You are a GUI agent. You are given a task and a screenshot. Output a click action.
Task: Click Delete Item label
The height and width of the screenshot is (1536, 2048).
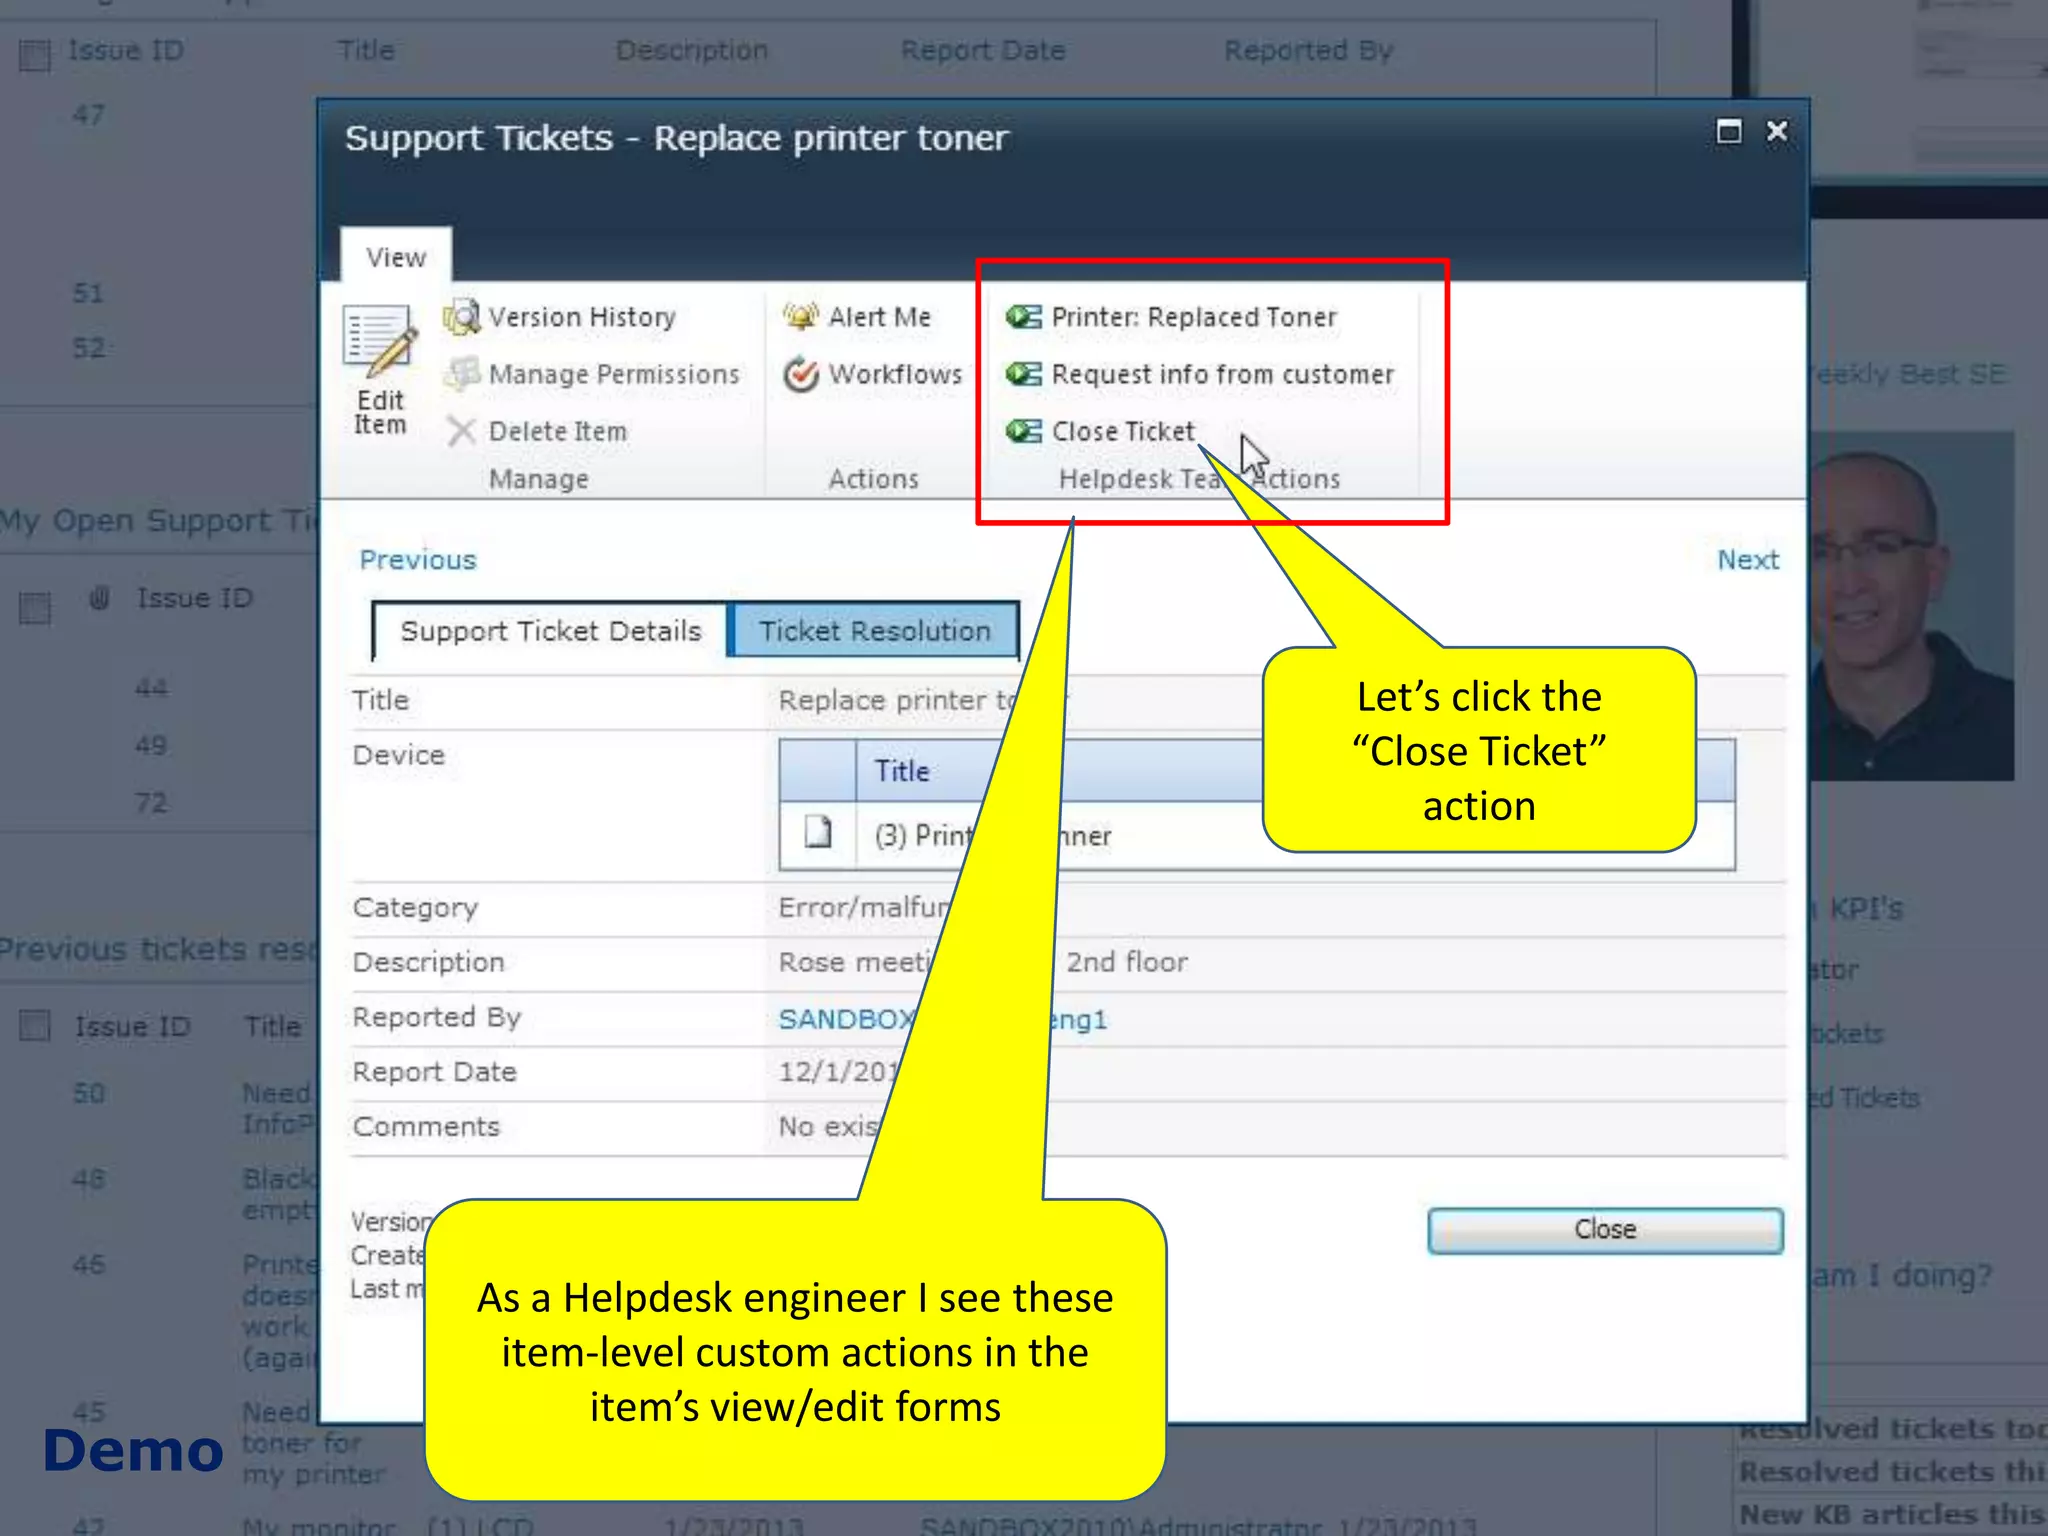tap(558, 431)
